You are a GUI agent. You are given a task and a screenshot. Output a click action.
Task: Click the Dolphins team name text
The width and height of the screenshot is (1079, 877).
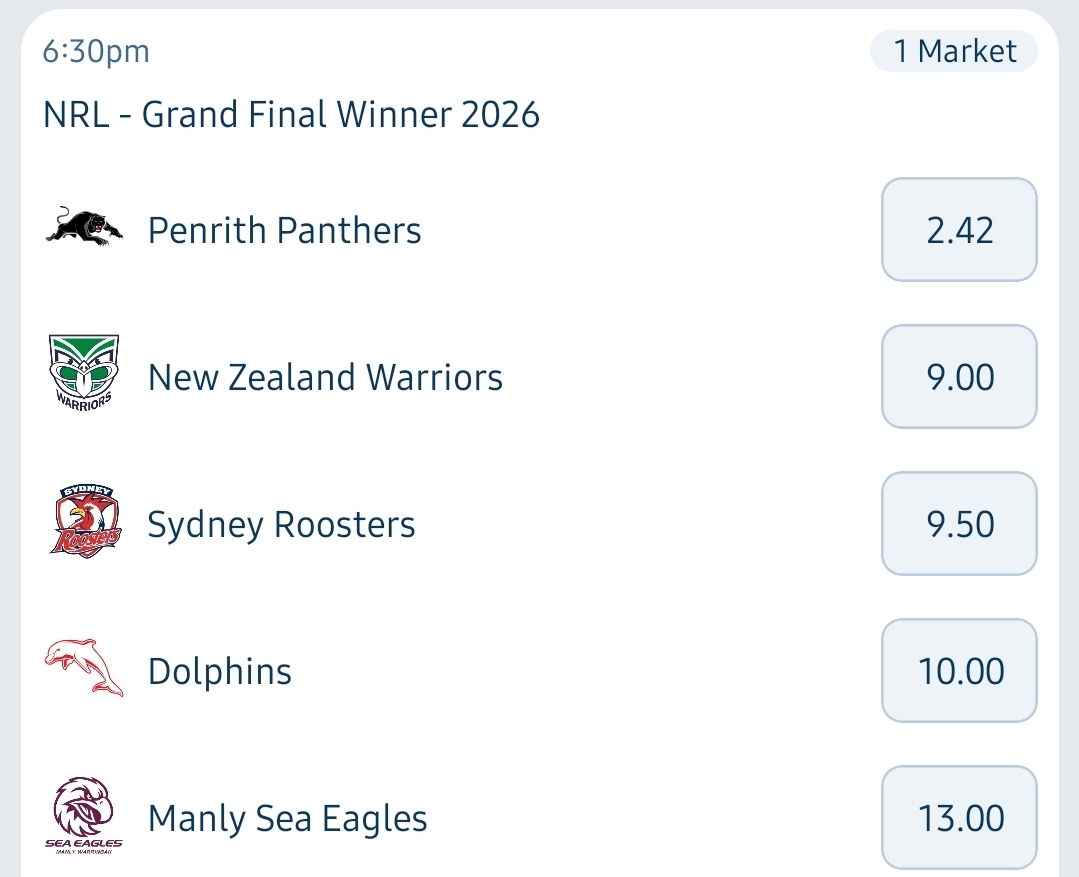pyautogui.click(x=220, y=671)
